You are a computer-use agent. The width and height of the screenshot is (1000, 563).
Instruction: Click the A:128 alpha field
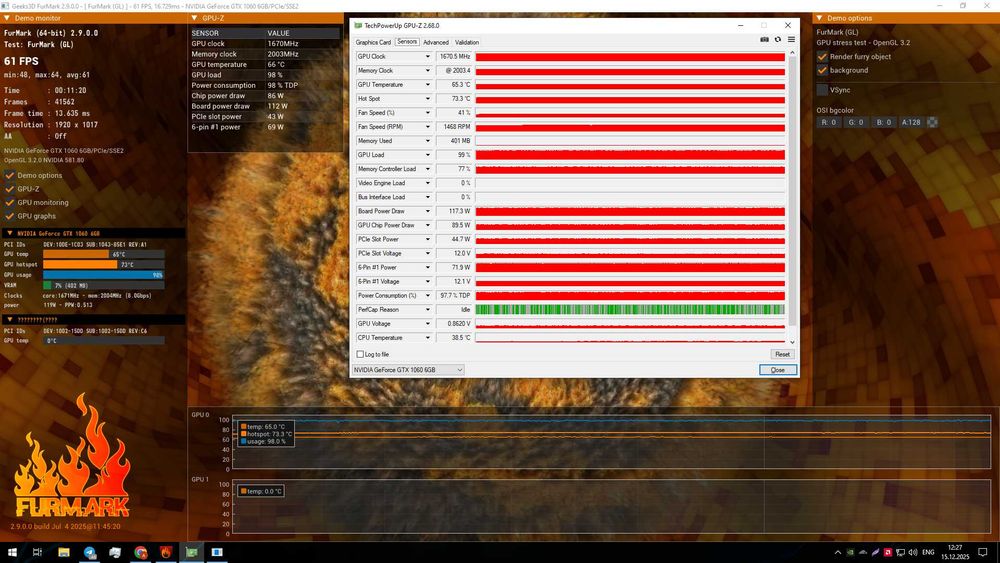[x=911, y=122]
